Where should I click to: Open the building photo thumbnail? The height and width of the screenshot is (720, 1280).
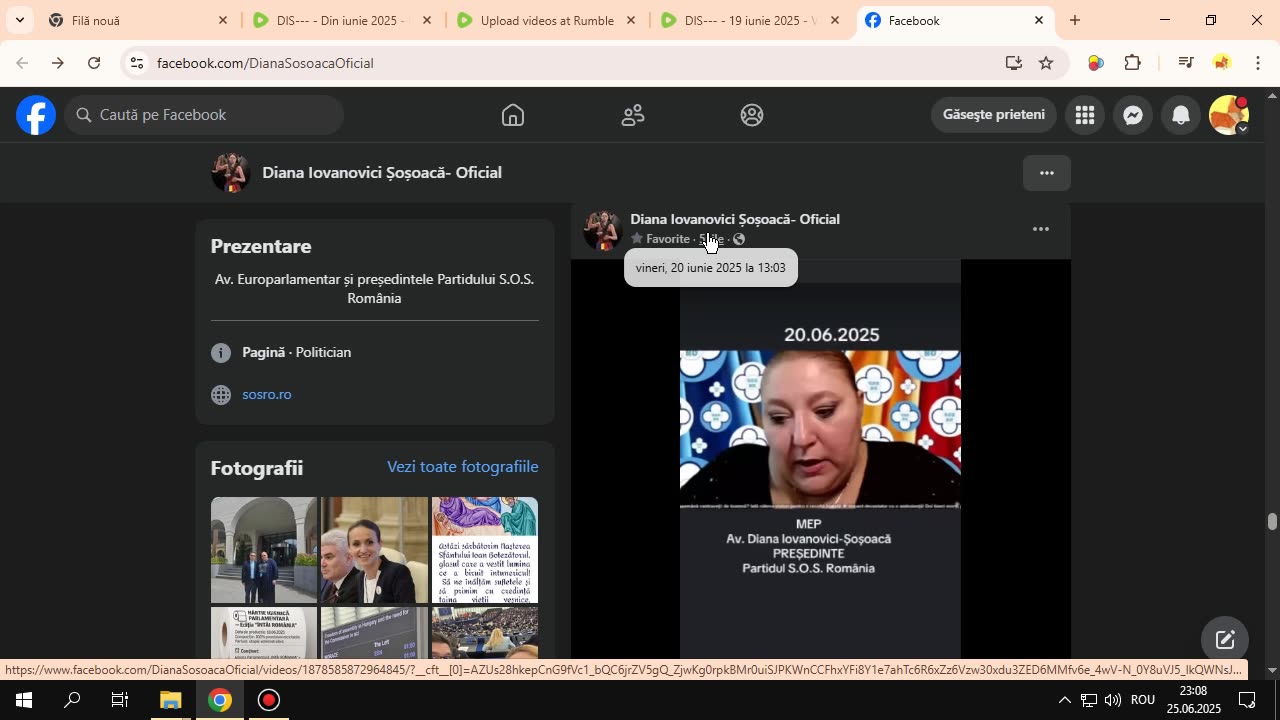point(264,550)
